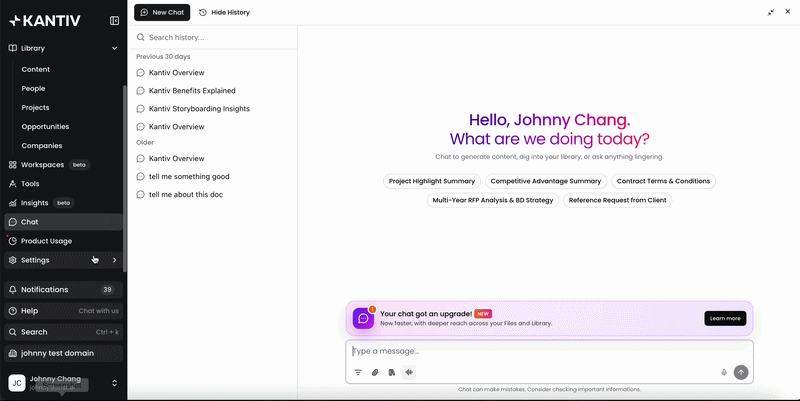800x401 pixels.
Task: Collapse the Library section chevron
Action: point(114,48)
